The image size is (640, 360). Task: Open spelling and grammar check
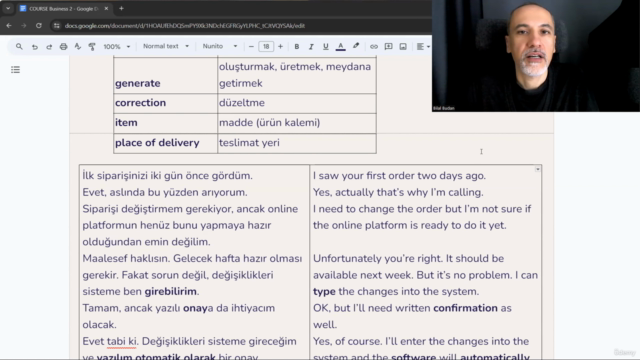pyautogui.click(x=78, y=47)
